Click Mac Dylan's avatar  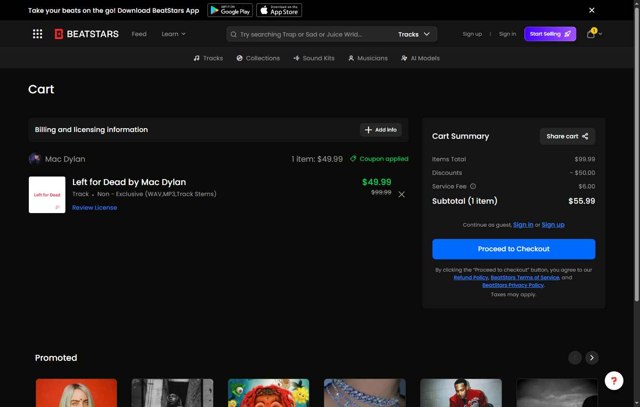35,159
